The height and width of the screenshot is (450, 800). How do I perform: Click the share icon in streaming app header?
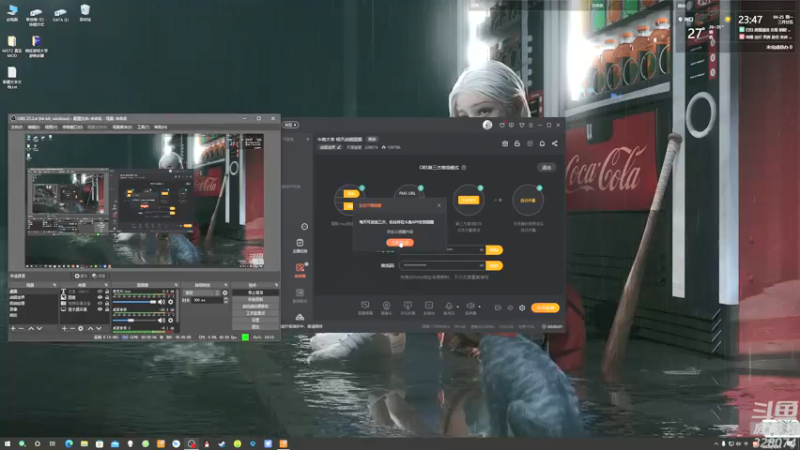click(x=555, y=143)
